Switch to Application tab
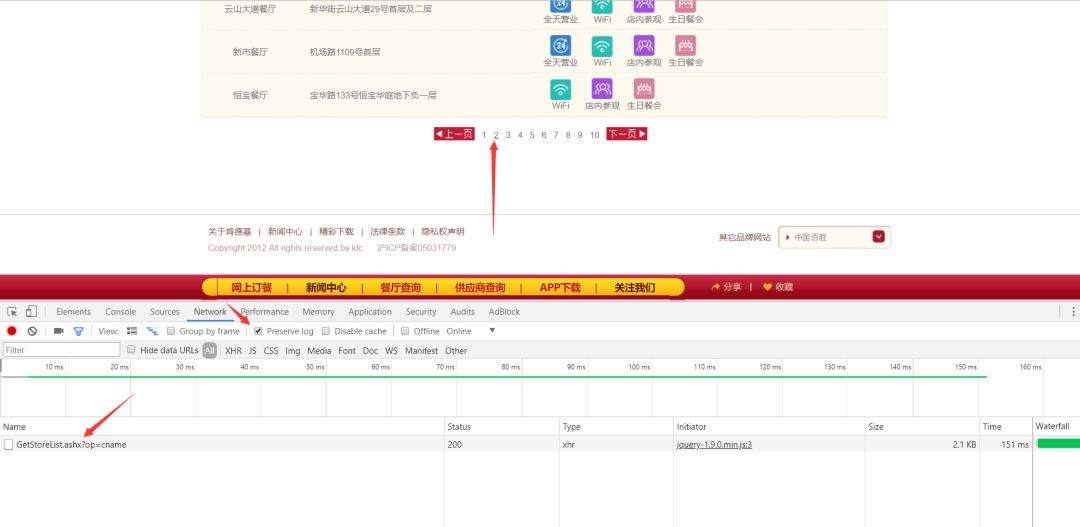Screen dimensions: 1080x527 point(370,311)
